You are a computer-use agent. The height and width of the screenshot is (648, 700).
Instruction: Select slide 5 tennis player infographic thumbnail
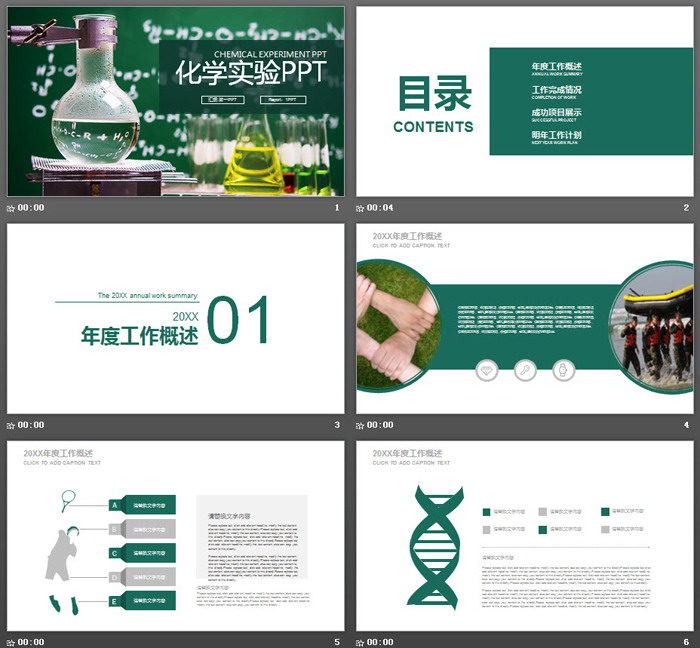click(175, 536)
